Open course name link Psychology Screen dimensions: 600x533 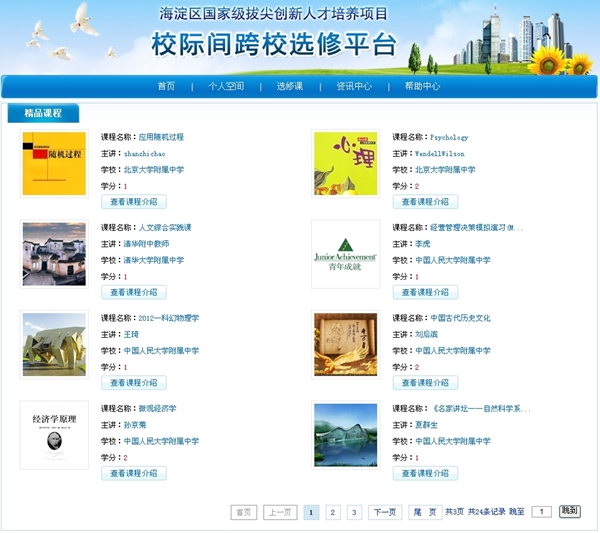click(449, 137)
